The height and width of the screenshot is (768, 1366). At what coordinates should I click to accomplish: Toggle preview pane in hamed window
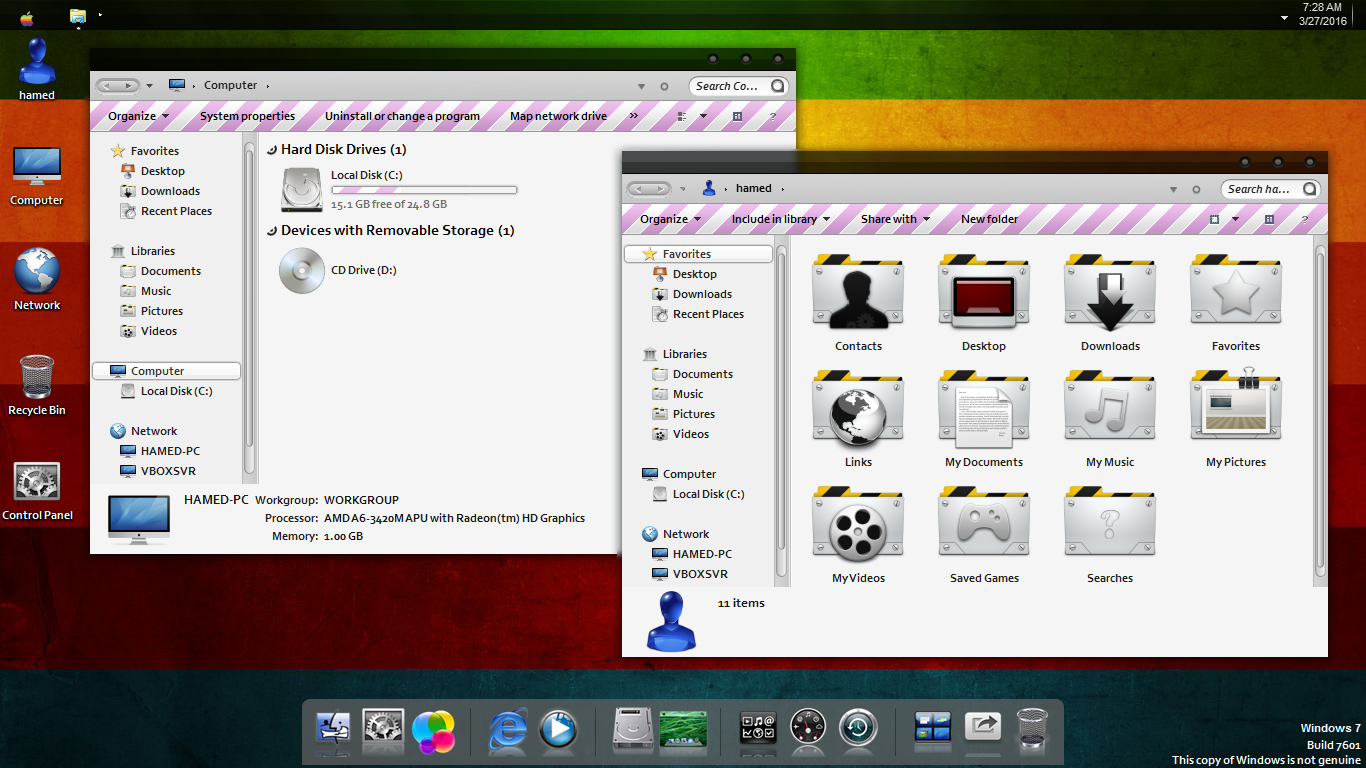pyautogui.click(x=1269, y=219)
